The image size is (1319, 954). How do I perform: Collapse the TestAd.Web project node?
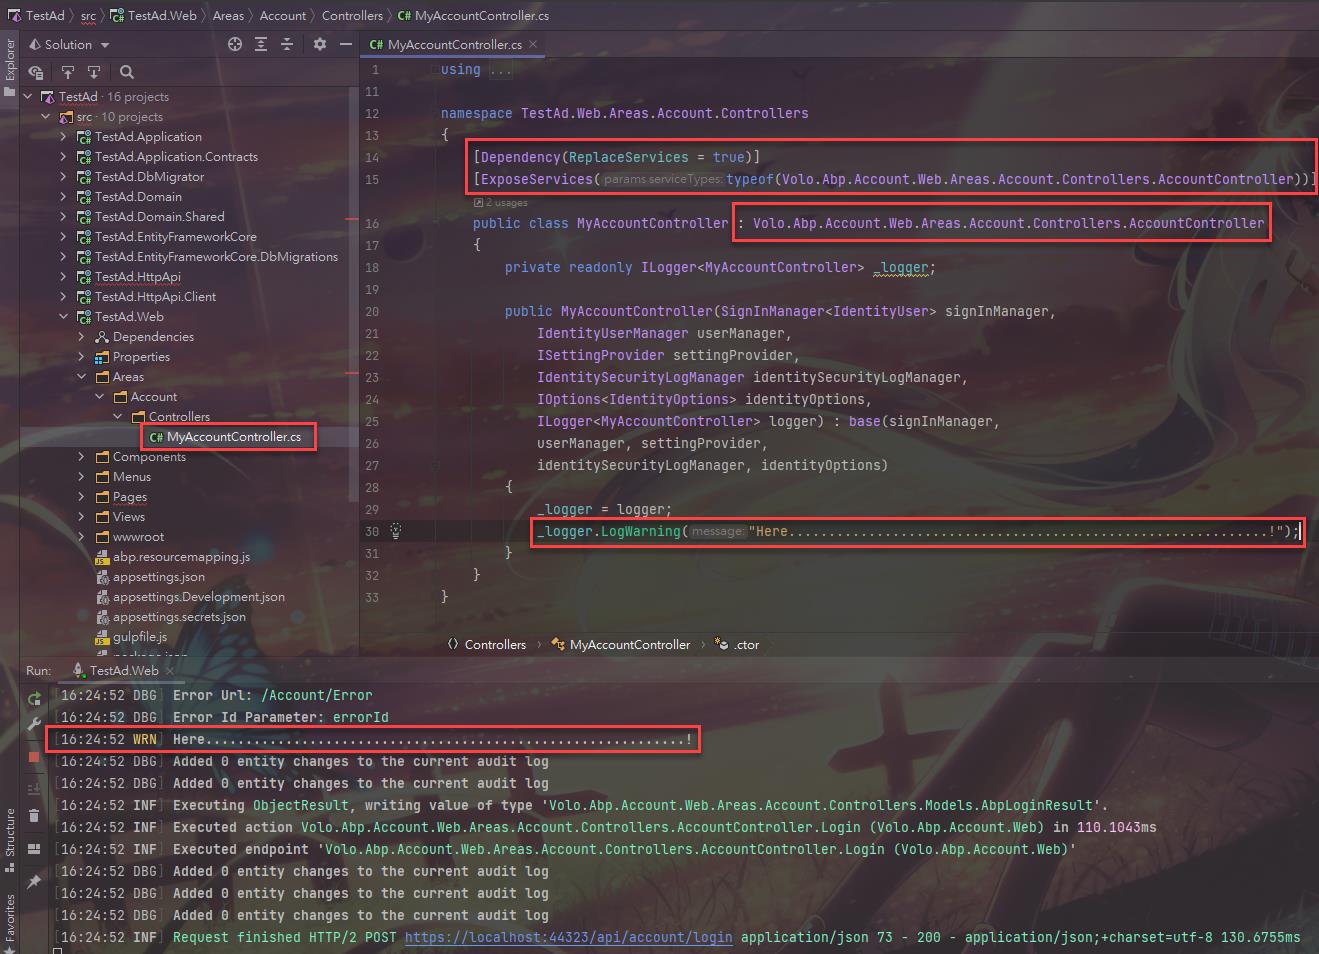coord(63,317)
